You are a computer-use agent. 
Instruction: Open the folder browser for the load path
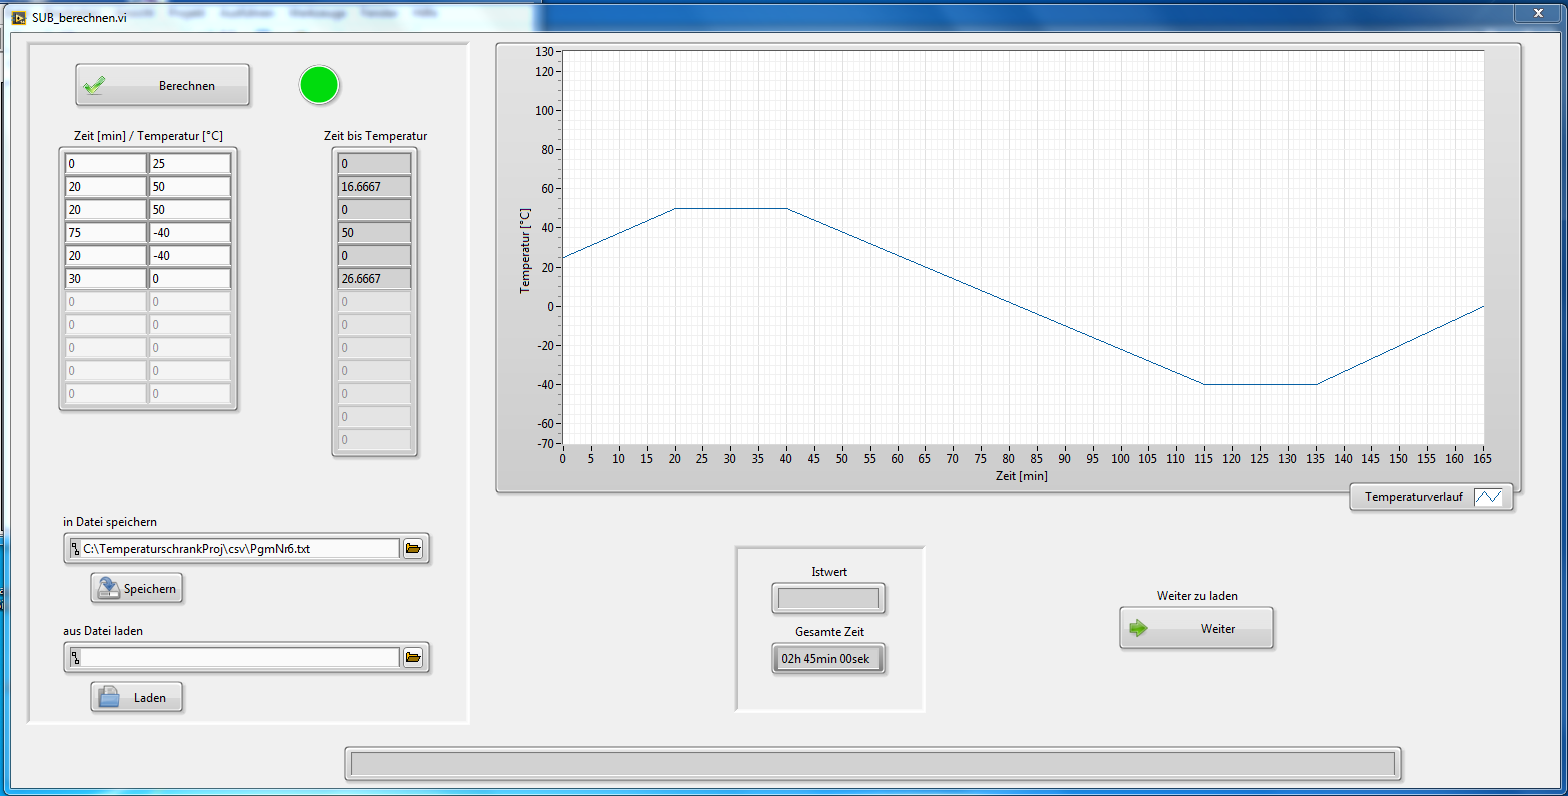coord(413,657)
